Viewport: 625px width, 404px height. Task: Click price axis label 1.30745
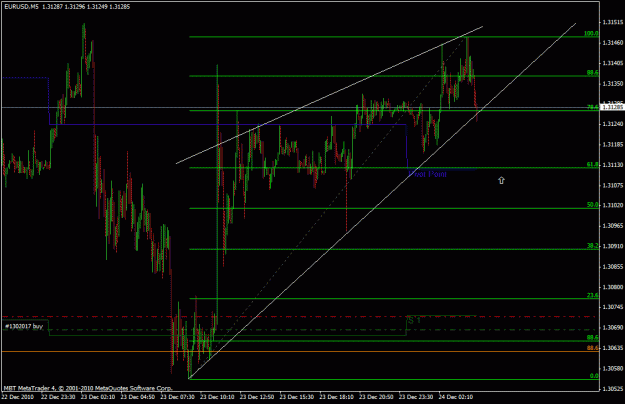tap(613, 307)
